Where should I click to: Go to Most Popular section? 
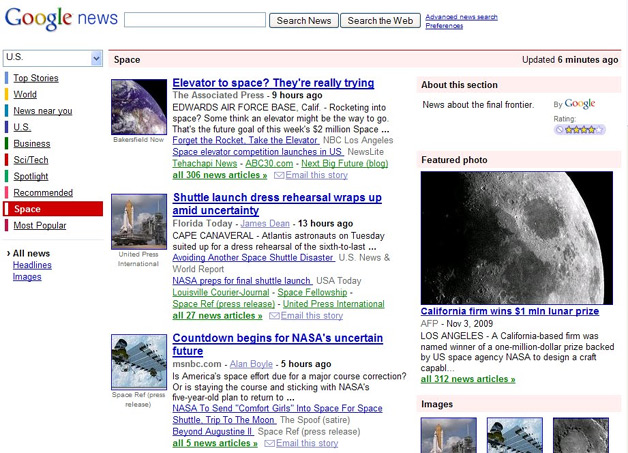[38, 225]
